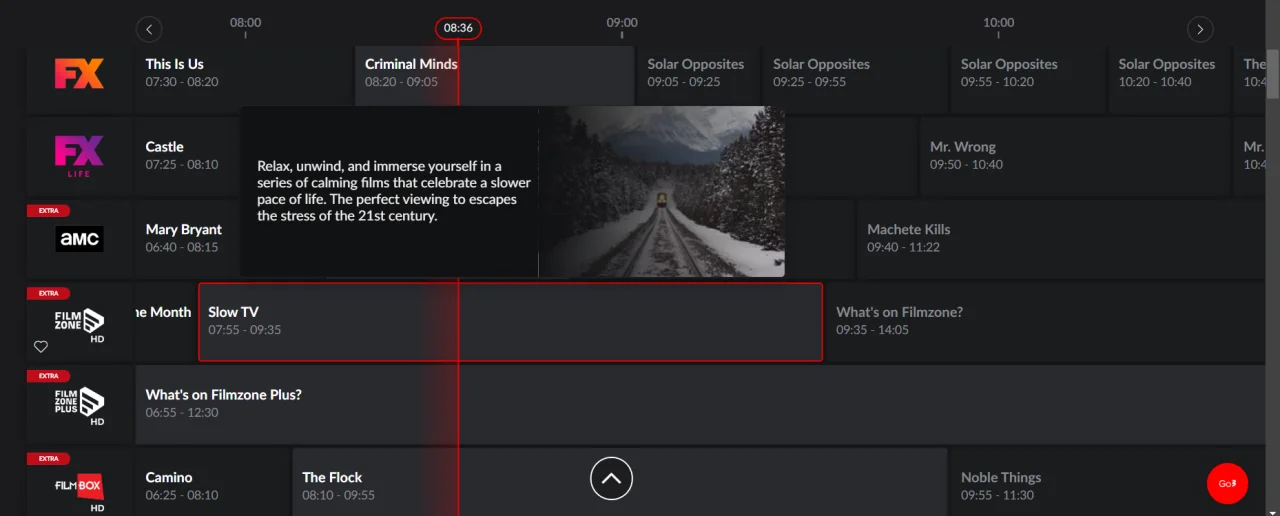Open the Filmzone Plus HD channel logo
Viewport: 1280px width, 516px height.
[x=80, y=406]
